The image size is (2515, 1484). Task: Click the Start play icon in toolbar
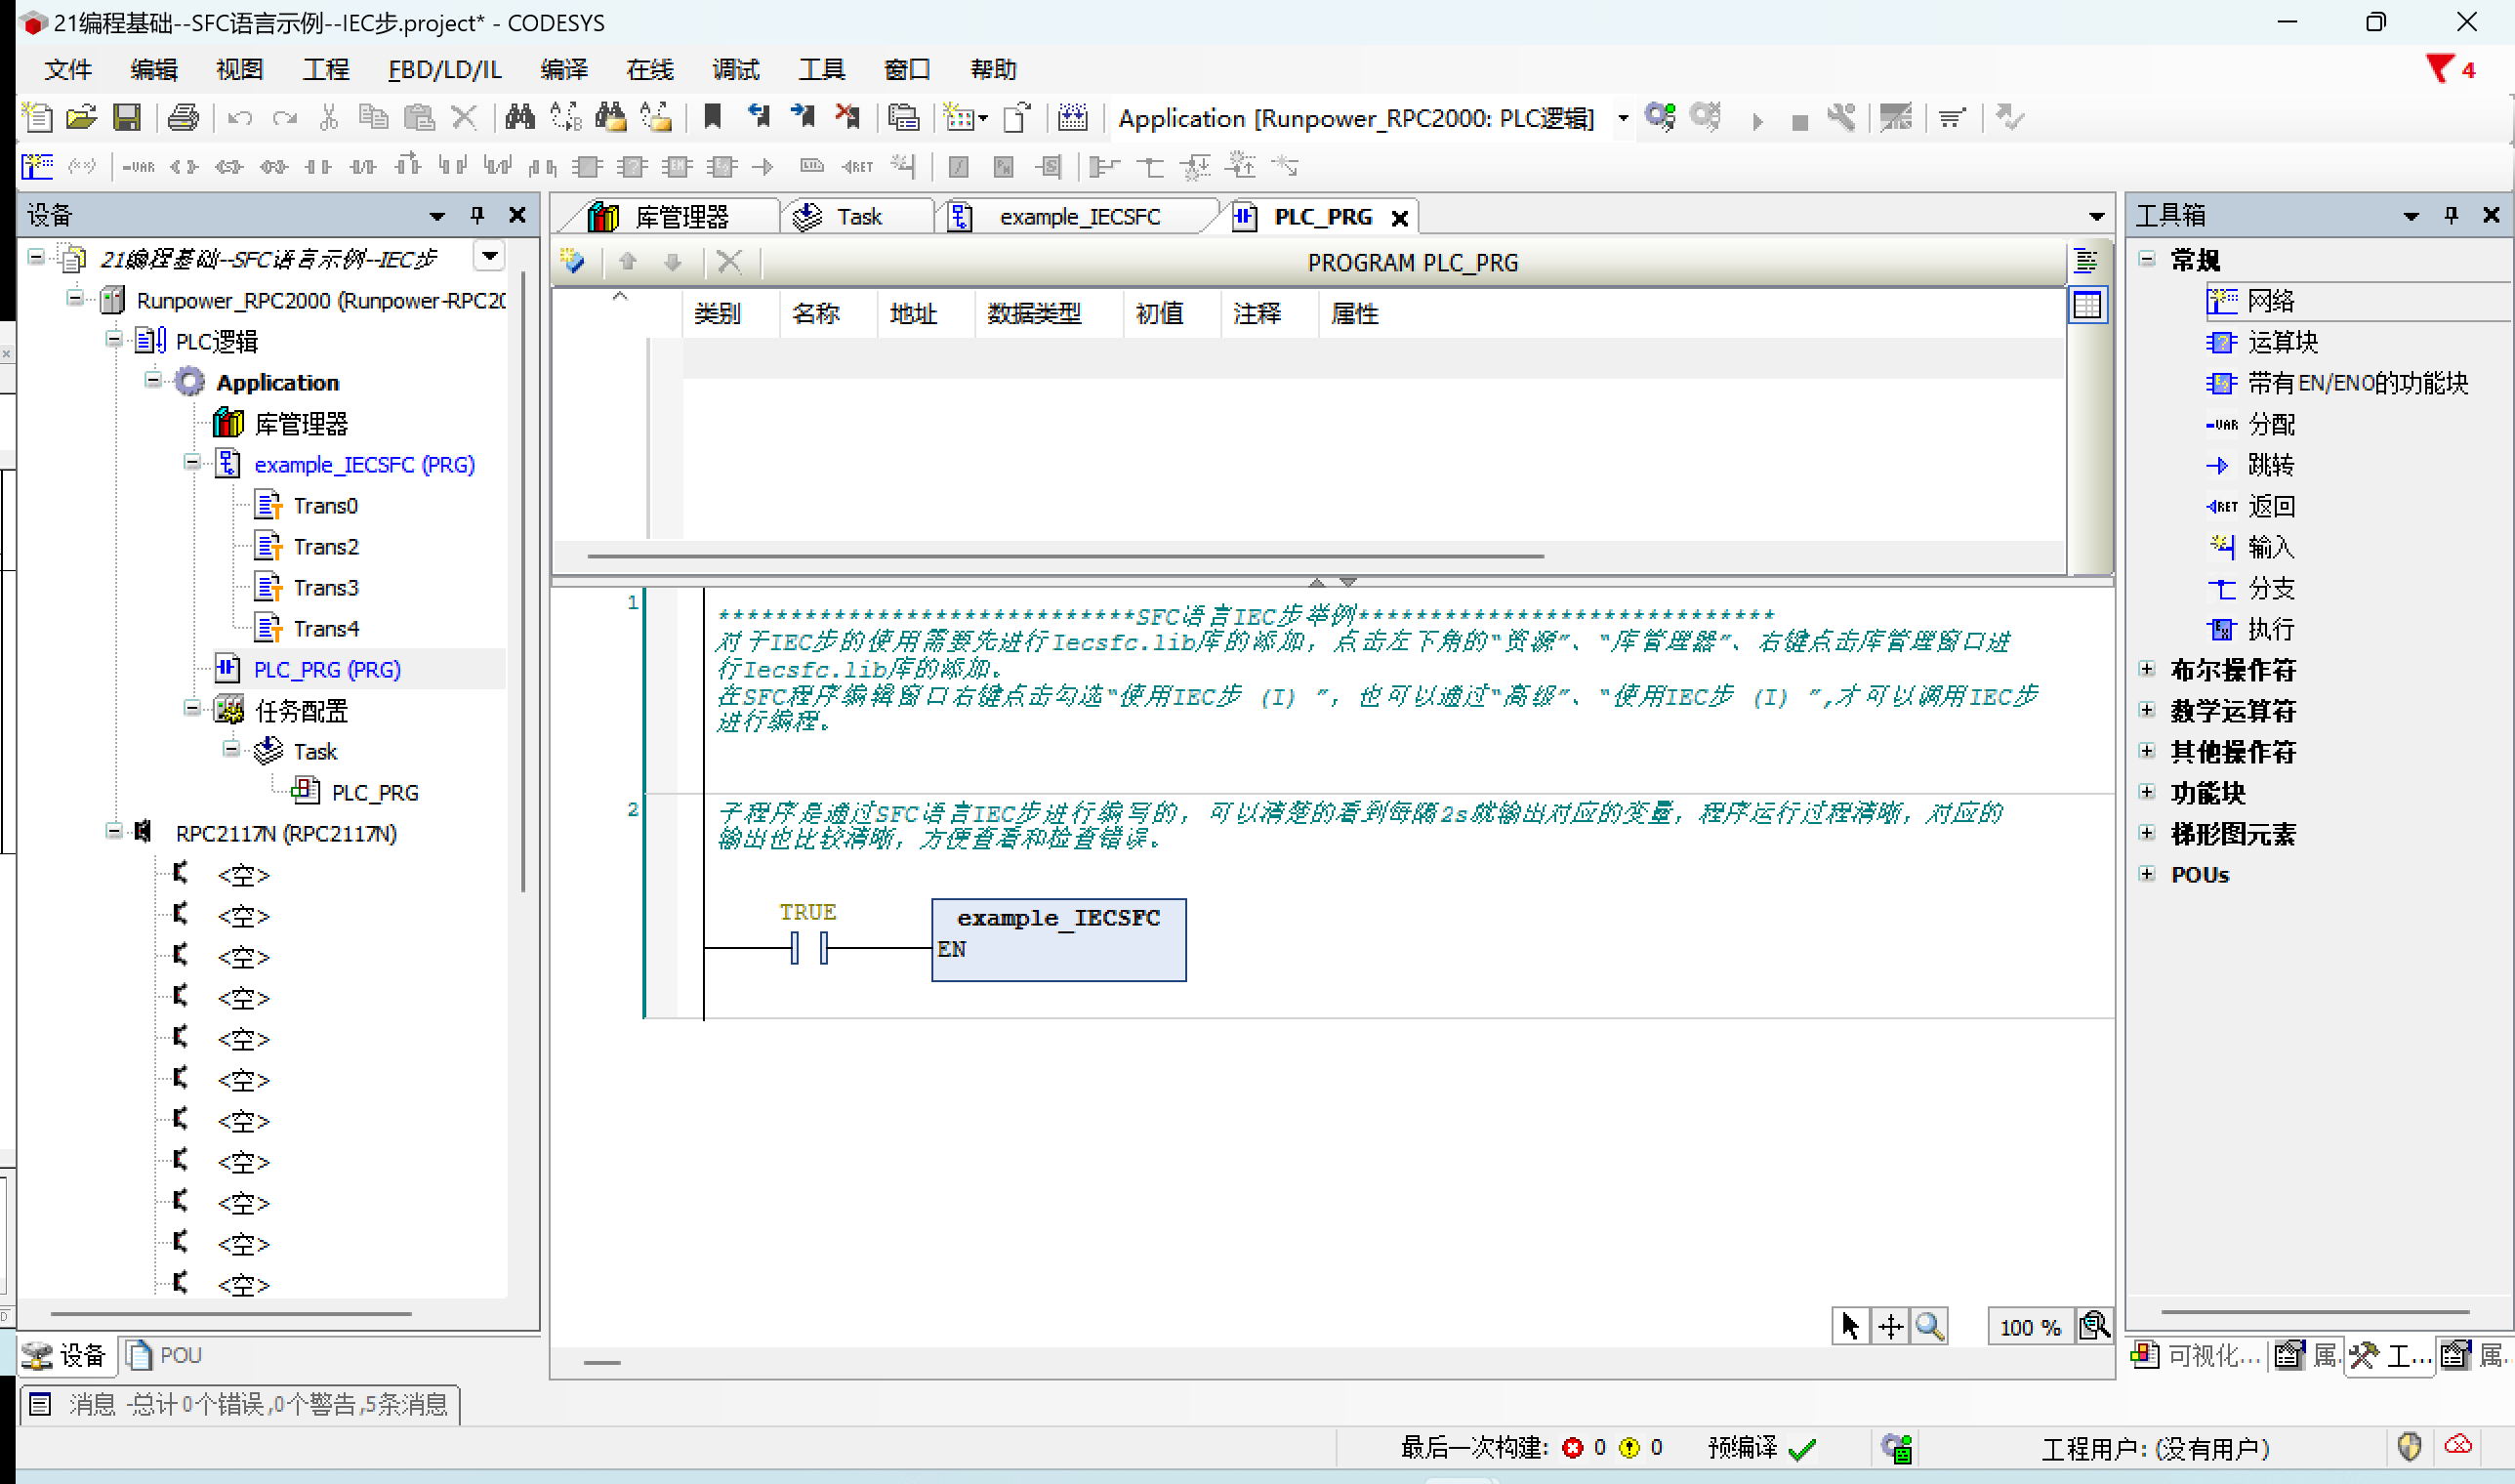1757,121
